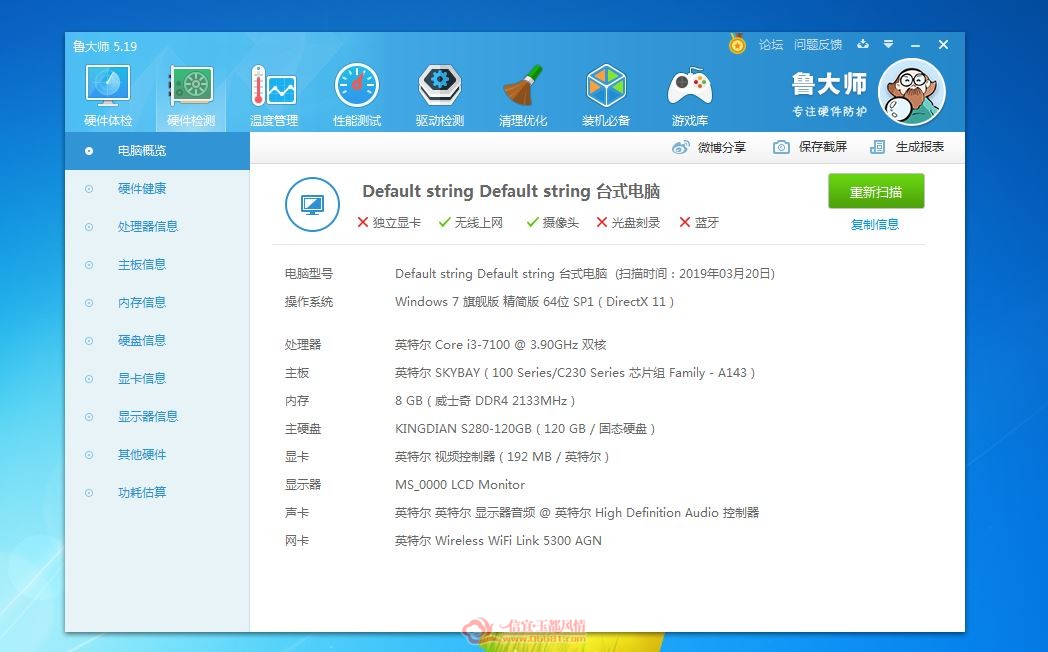1048x652 pixels.
Task: Click the SKYBAY motherboard entry
Action: (x=575, y=373)
